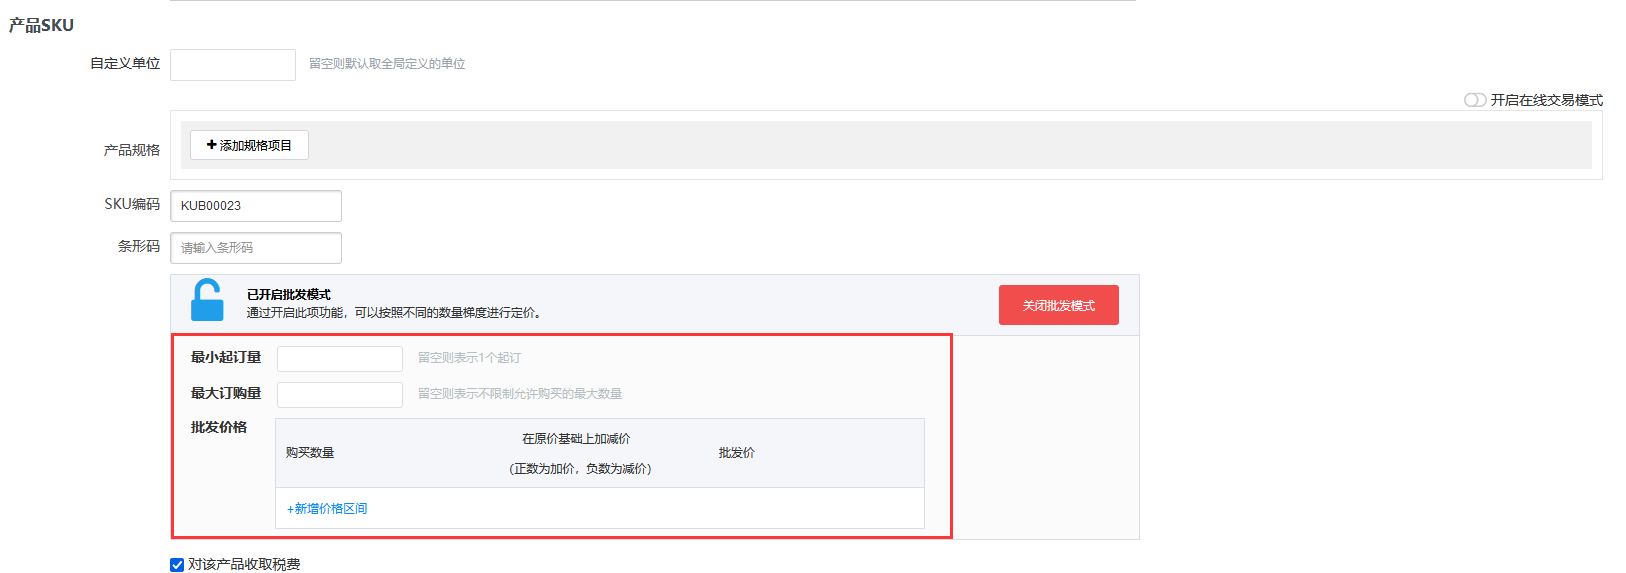Click the plus icon on 添加规格项目
The image size is (1626, 573).
[x=211, y=145]
